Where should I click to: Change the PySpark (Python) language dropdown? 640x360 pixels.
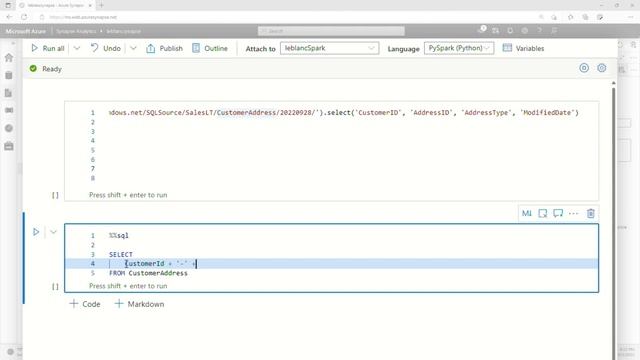459,48
